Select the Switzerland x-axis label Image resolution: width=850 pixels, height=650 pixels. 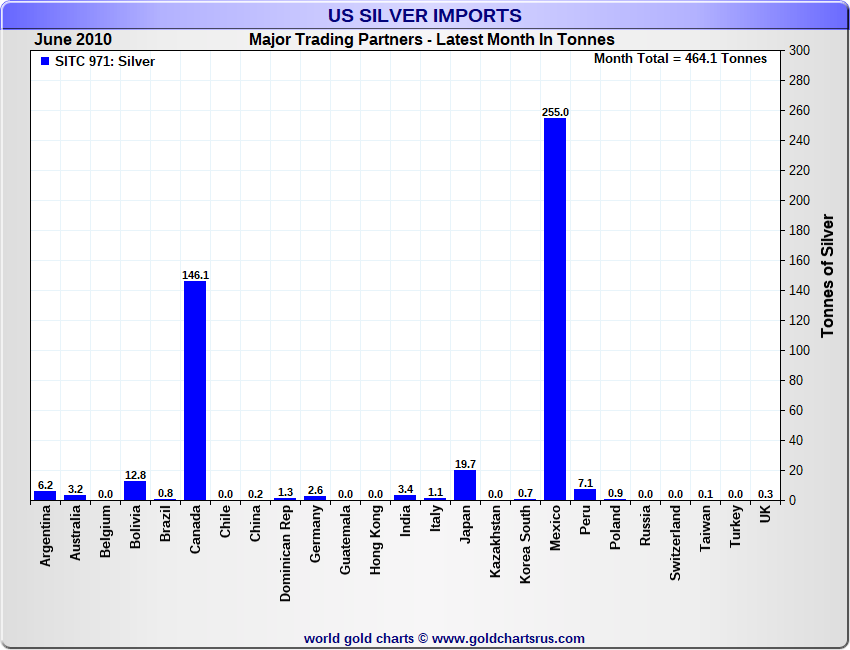click(676, 546)
